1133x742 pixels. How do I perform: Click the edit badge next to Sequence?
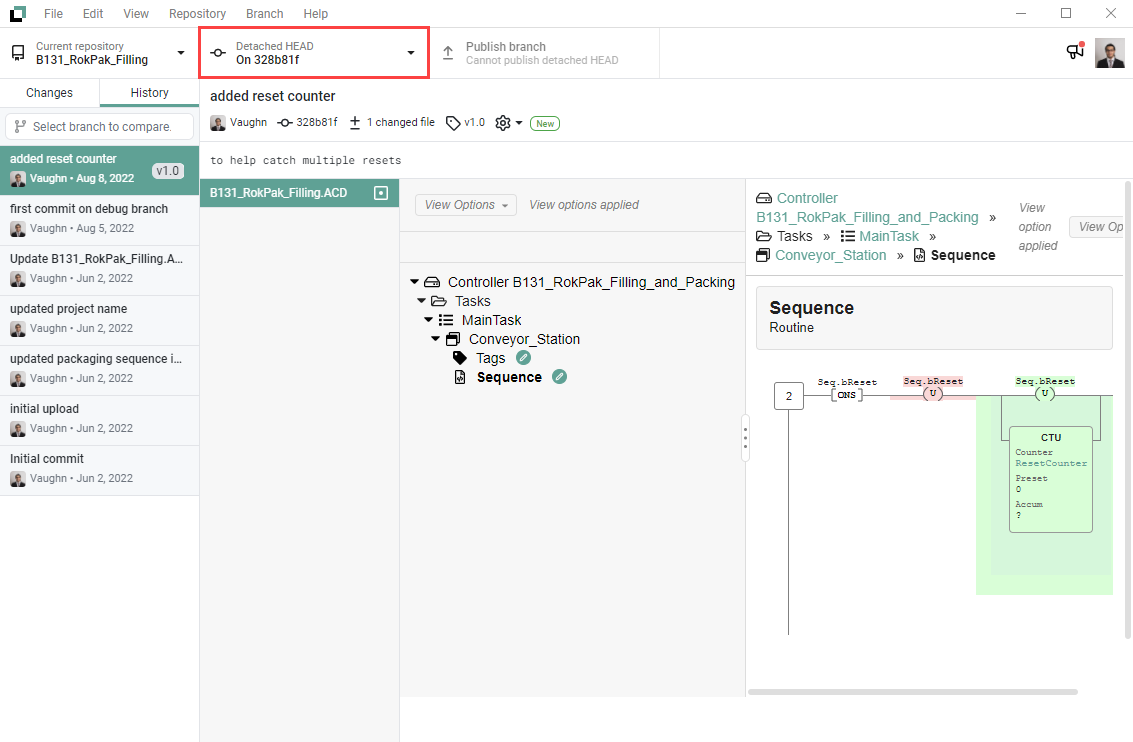[560, 377]
